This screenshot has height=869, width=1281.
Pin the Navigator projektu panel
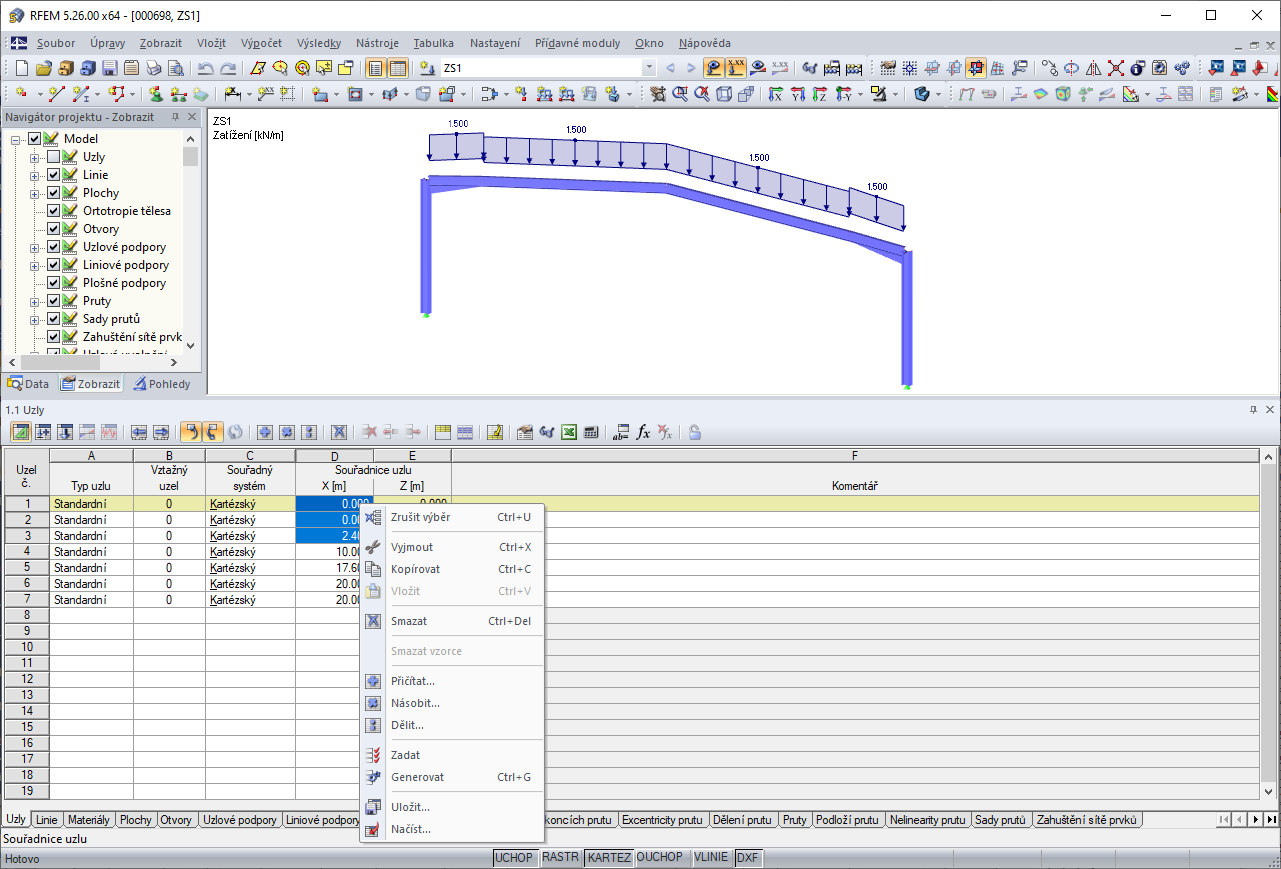coord(175,117)
